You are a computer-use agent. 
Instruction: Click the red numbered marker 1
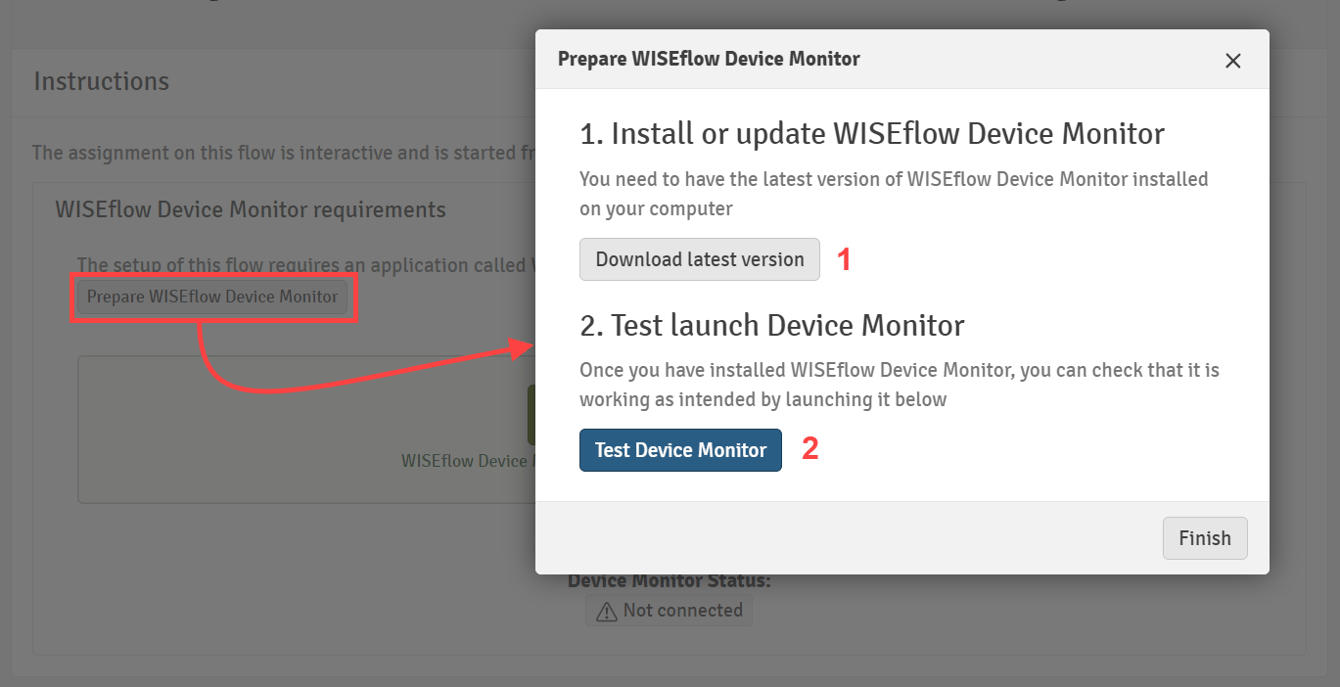[845, 259]
